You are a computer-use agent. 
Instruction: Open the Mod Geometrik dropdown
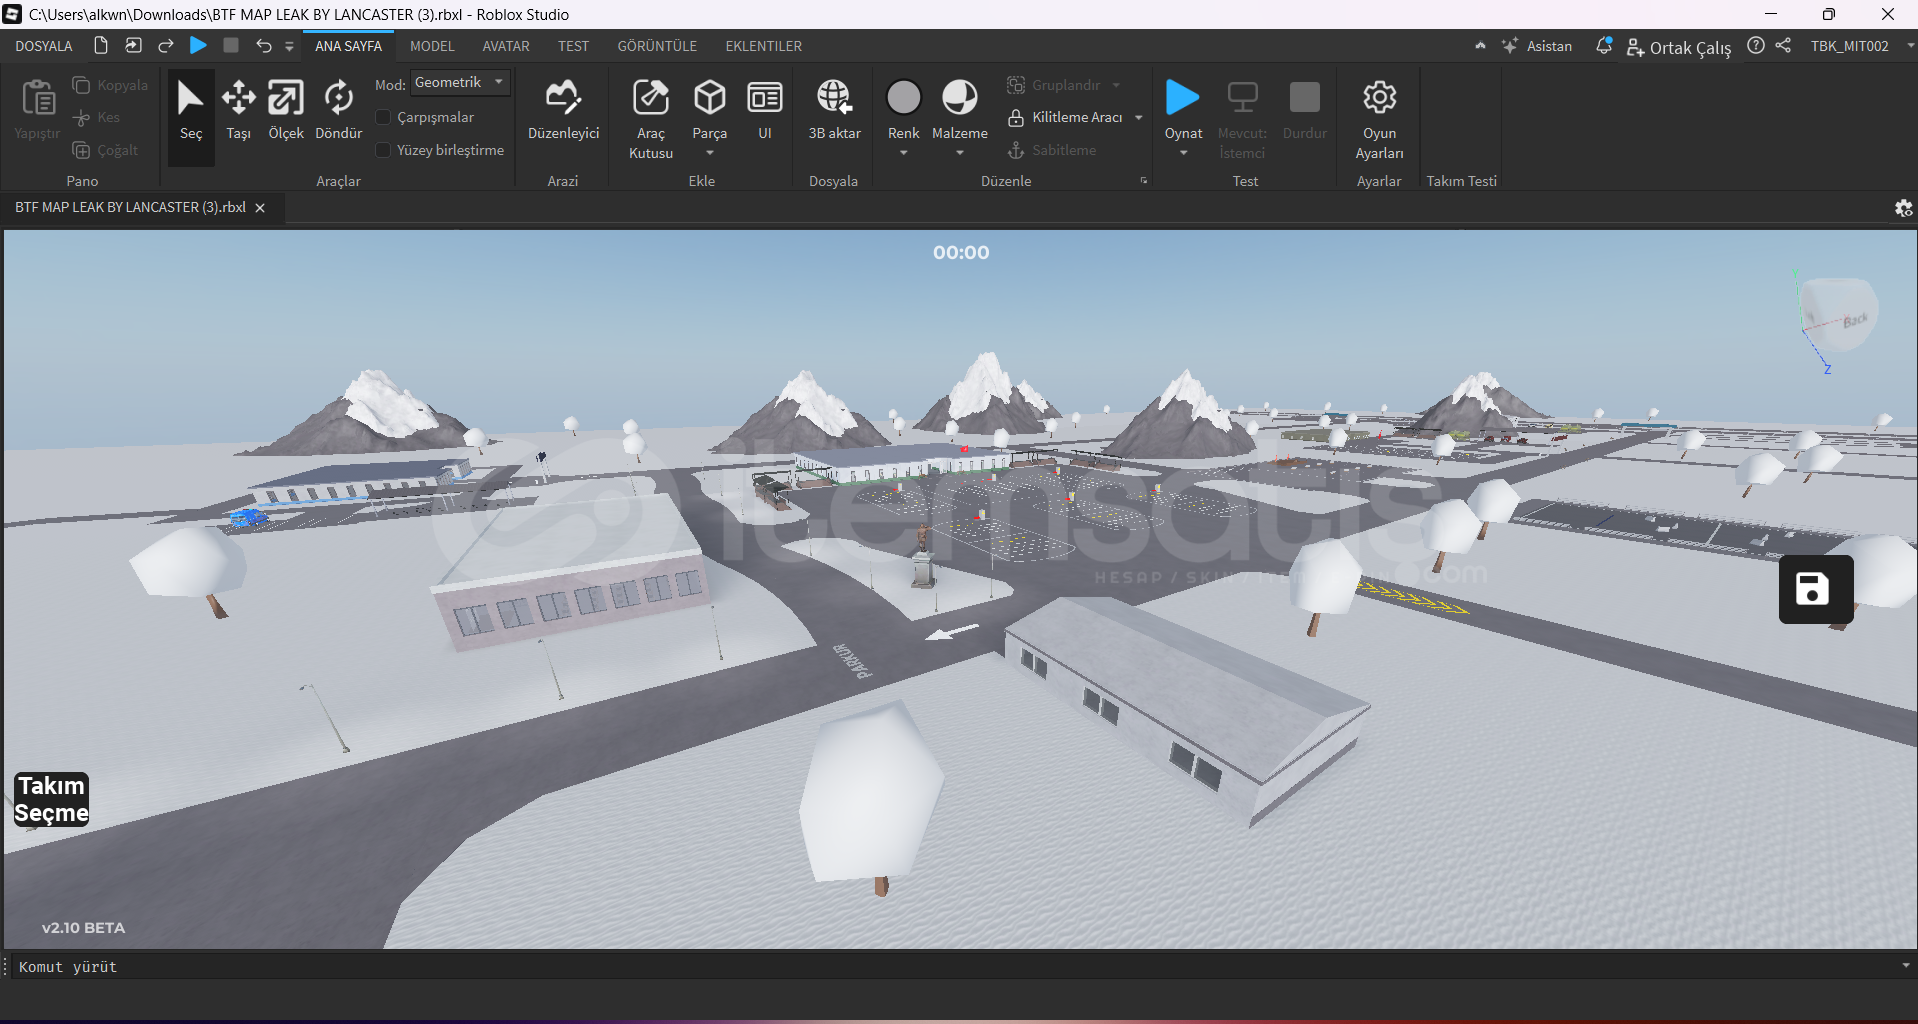pos(460,83)
